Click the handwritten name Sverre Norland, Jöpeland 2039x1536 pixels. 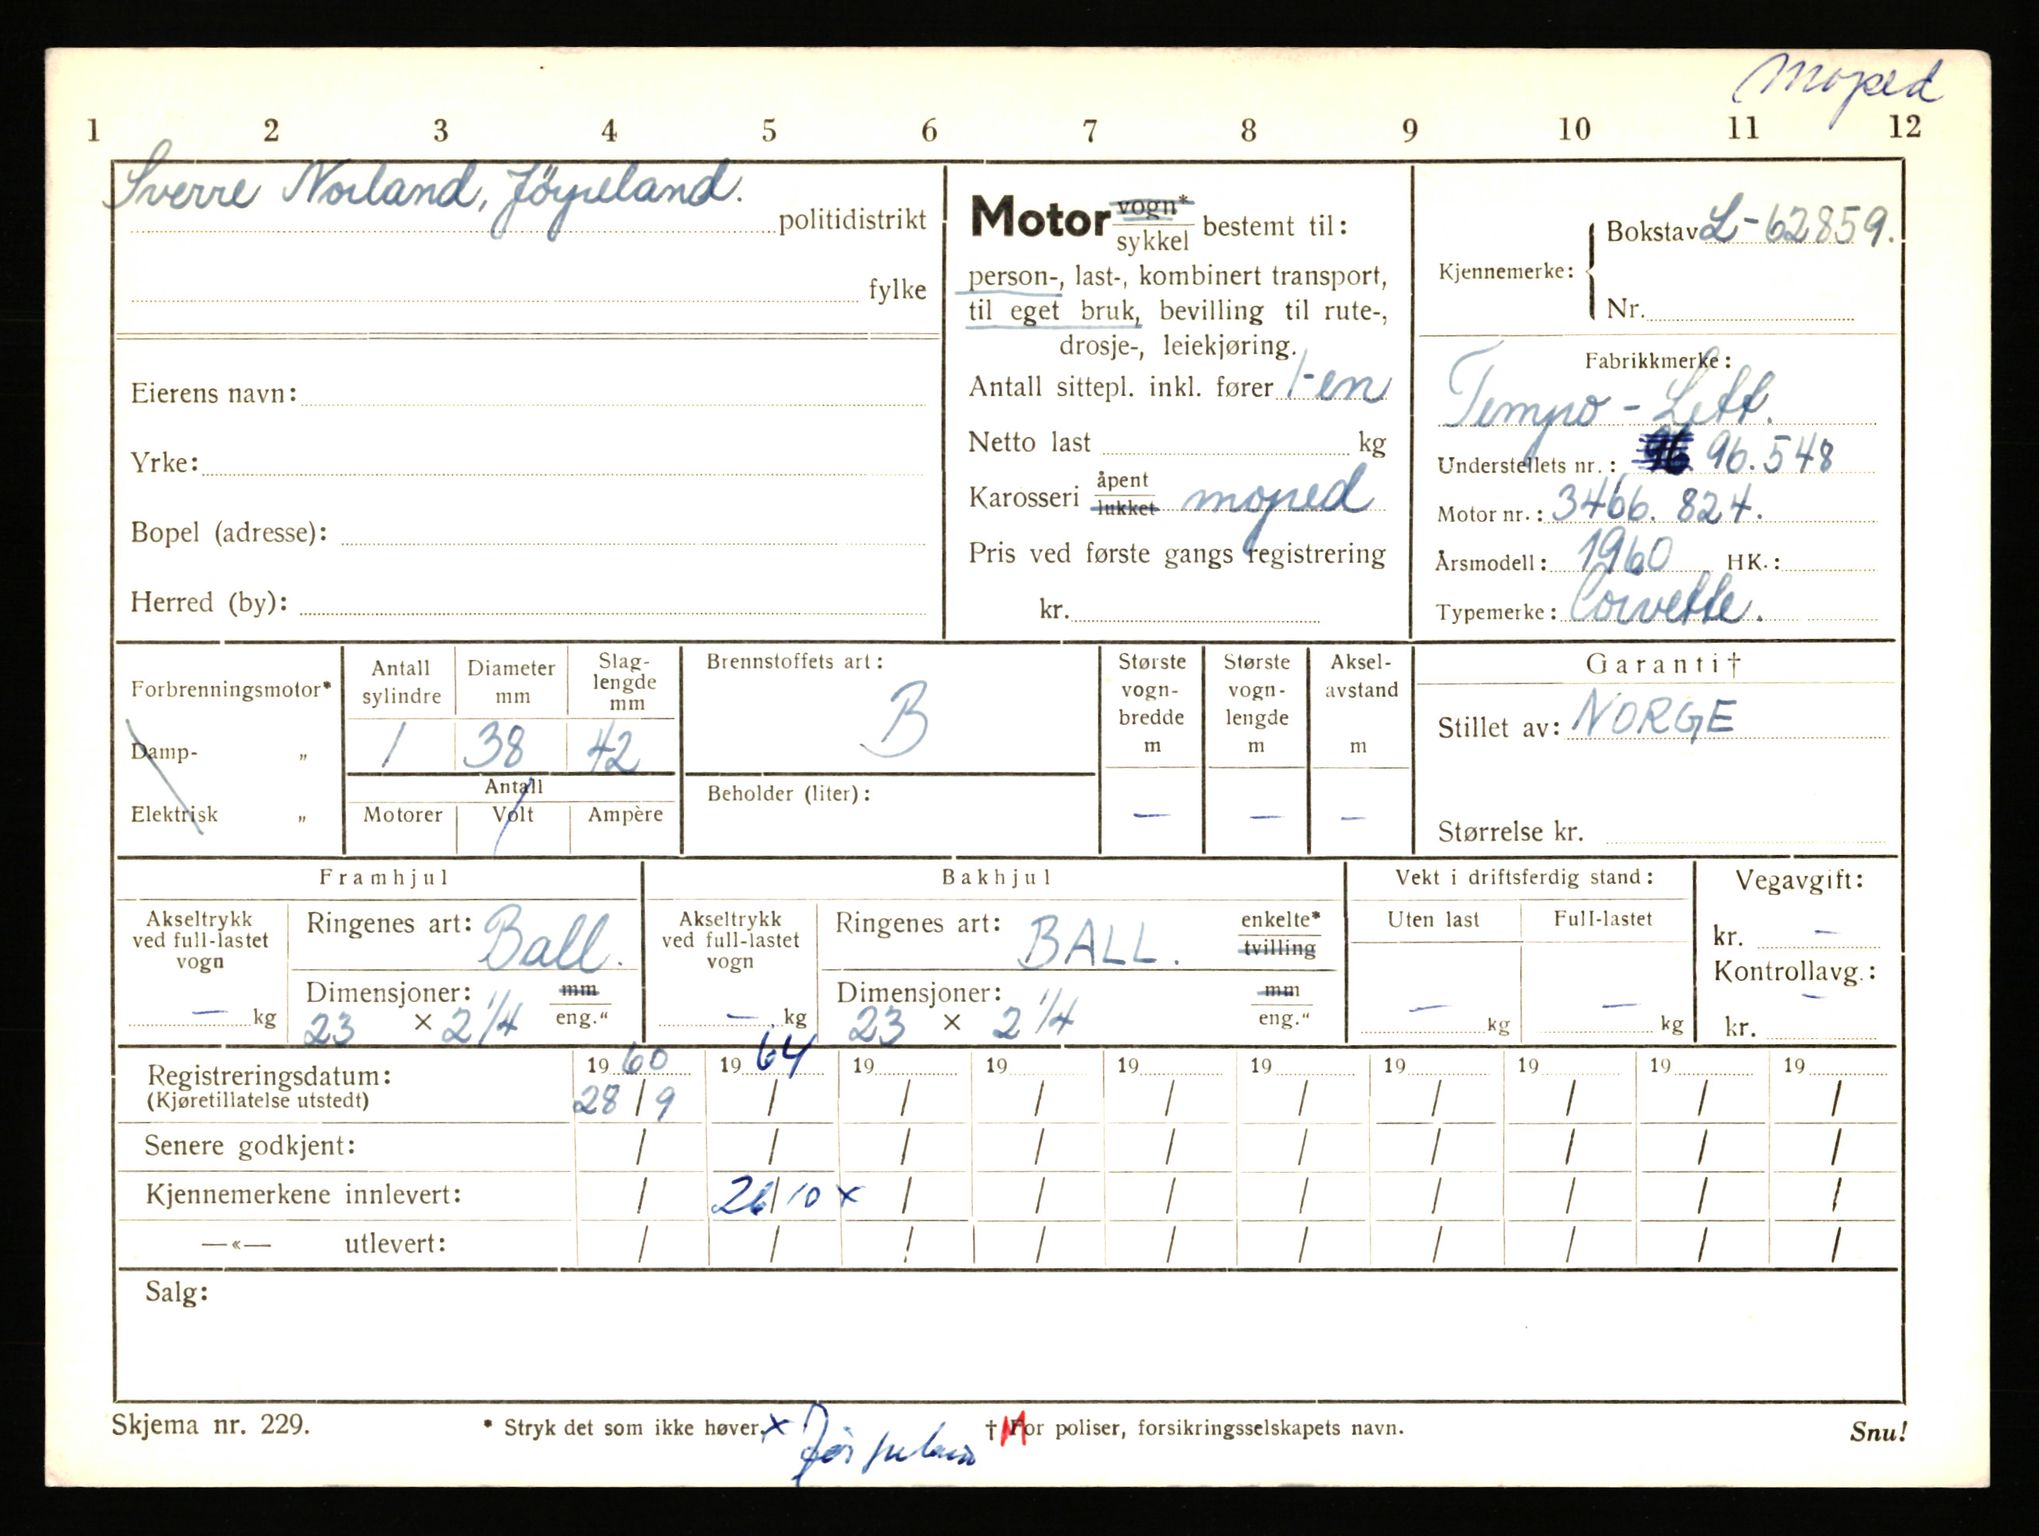click(425, 194)
